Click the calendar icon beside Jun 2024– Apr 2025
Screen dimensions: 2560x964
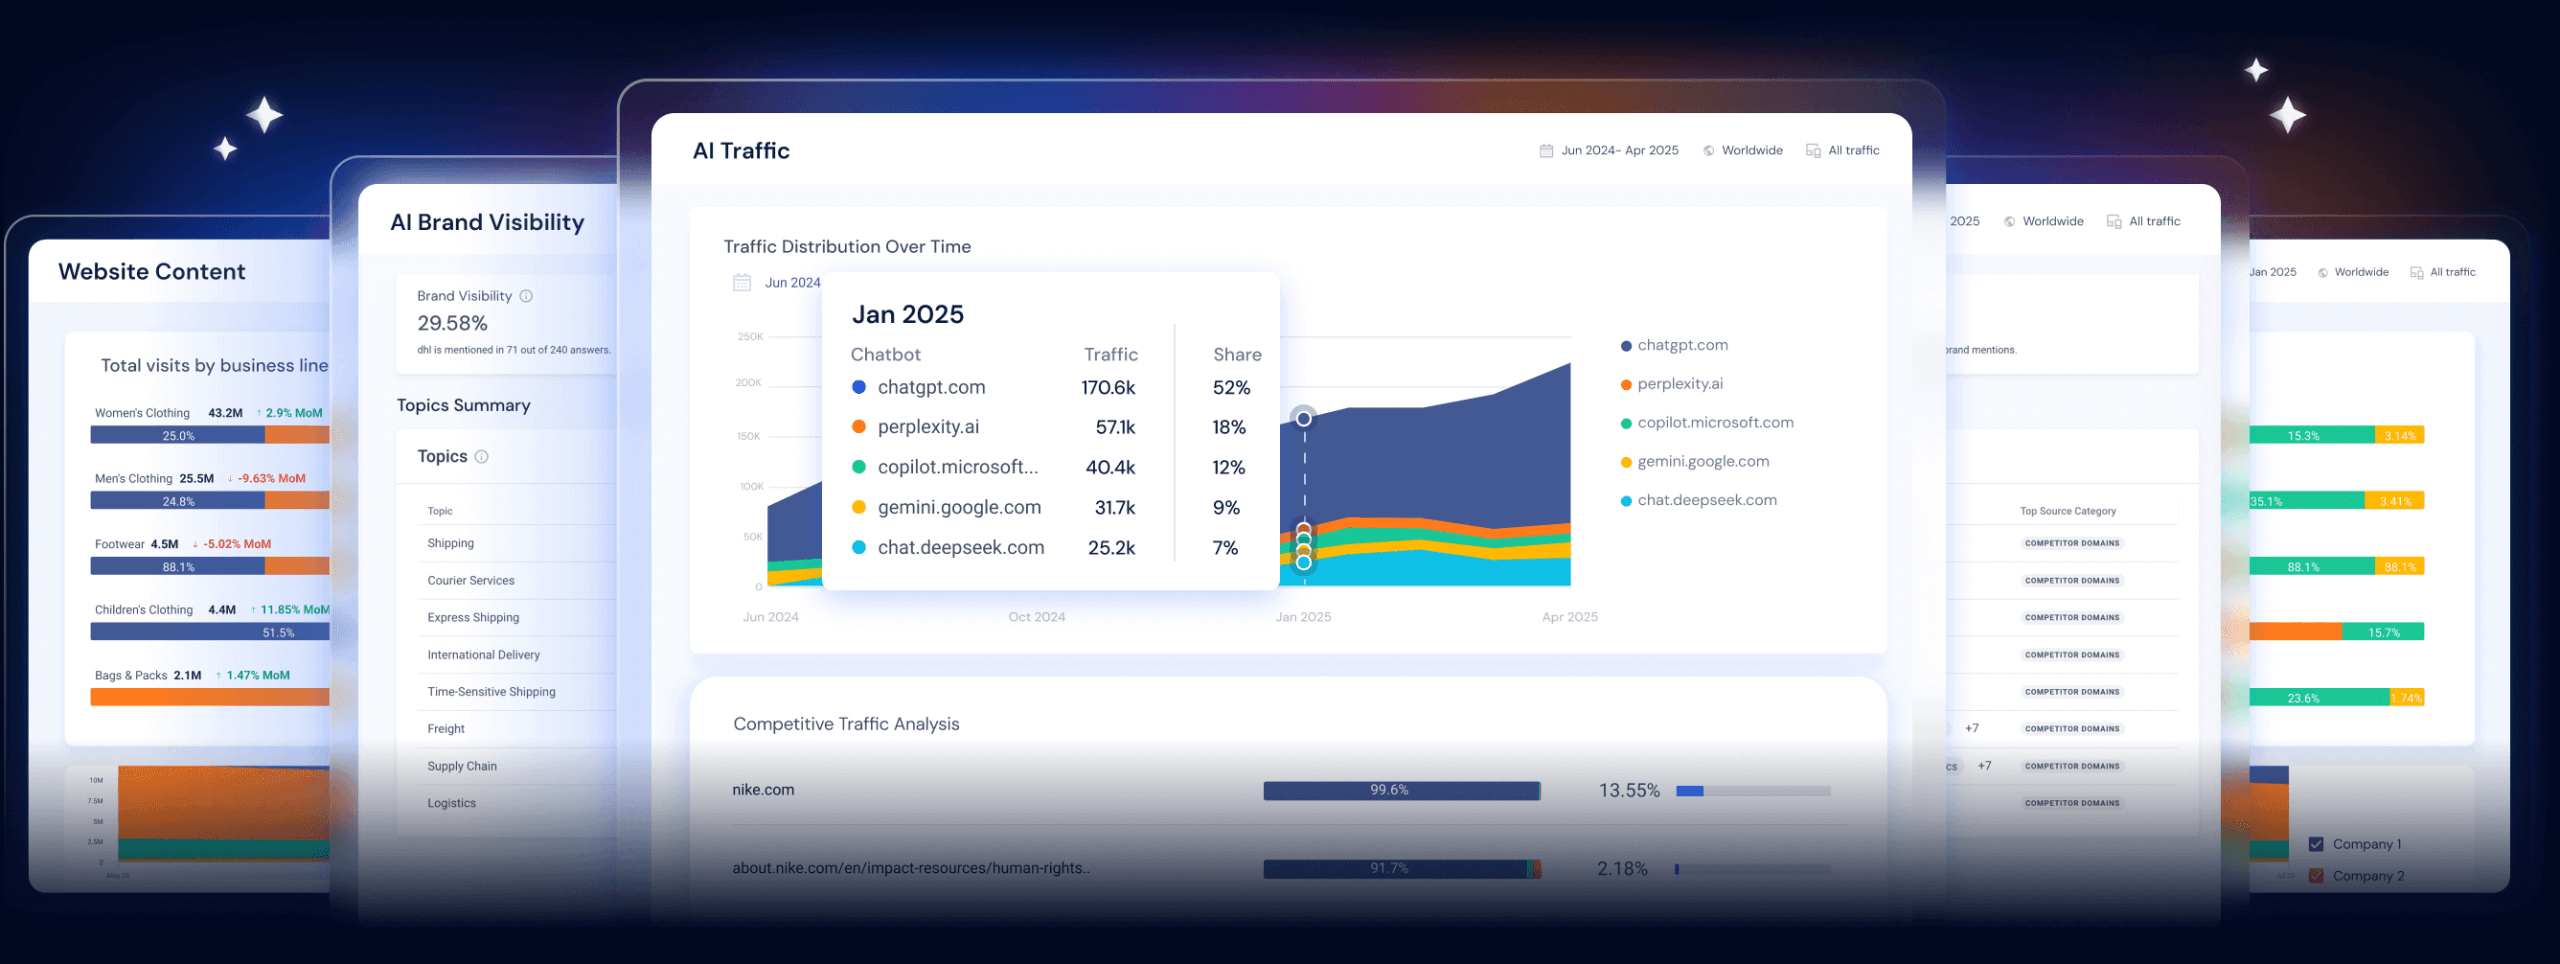pyautogui.click(x=1546, y=151)
